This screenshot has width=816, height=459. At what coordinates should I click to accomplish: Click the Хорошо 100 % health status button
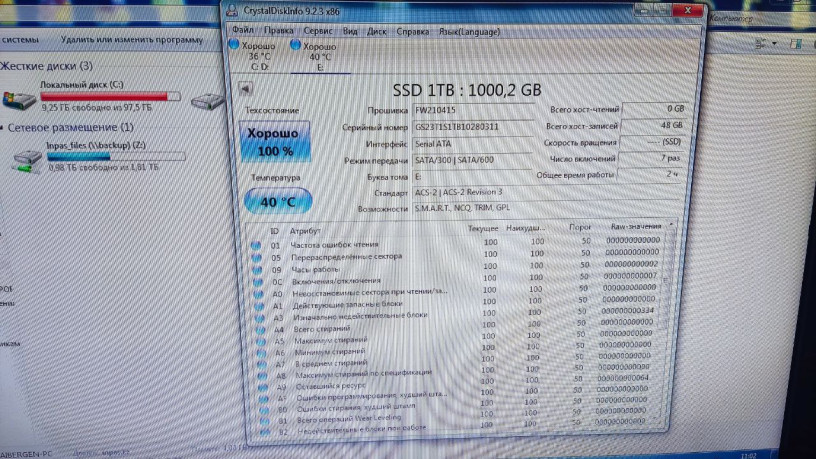pos(274,142)
